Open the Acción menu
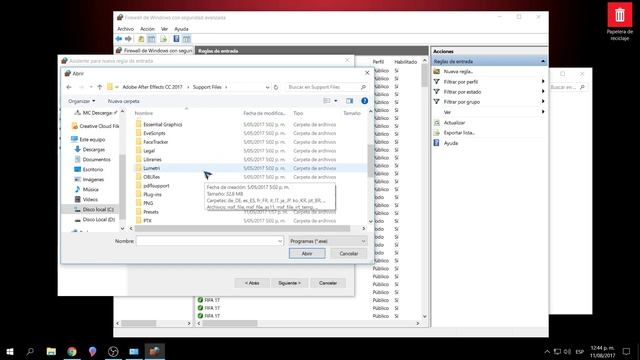This screenshot has width=640, height=360. point(147,29)
